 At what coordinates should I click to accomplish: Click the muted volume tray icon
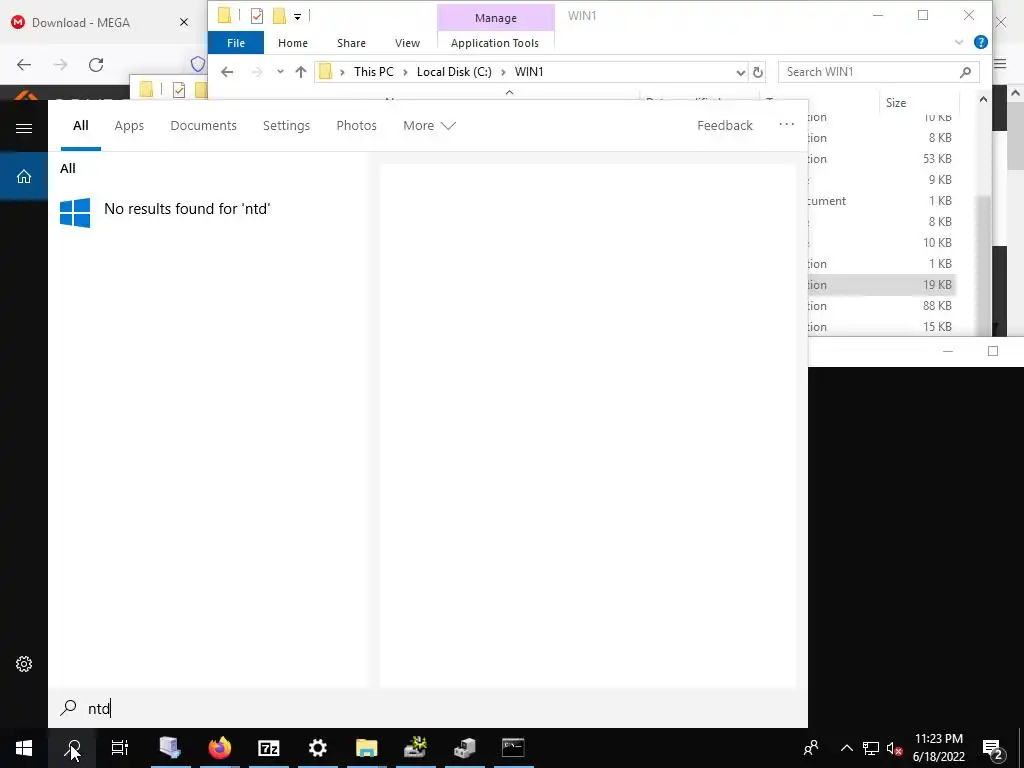(894, 748)
